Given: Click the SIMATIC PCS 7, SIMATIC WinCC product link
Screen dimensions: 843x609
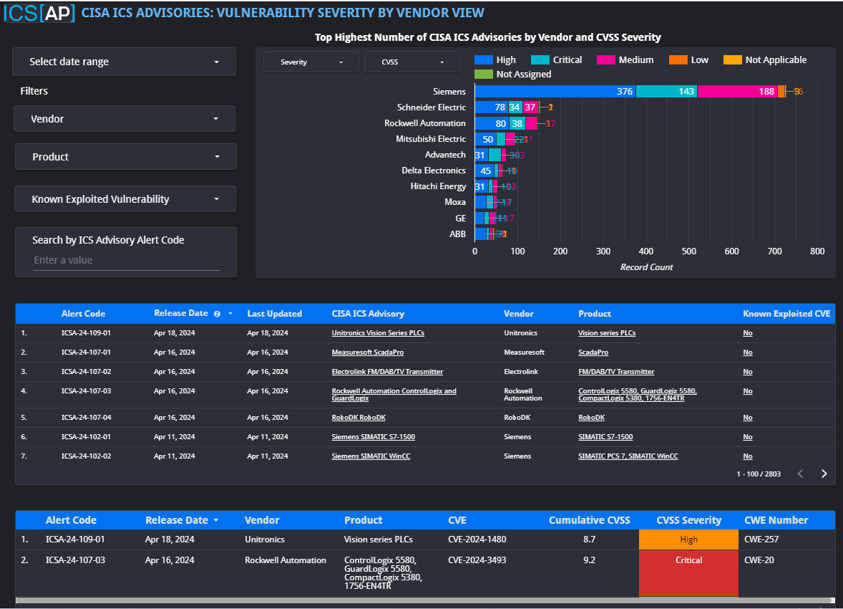Looking at the screenshot, I should pos(628,456).
